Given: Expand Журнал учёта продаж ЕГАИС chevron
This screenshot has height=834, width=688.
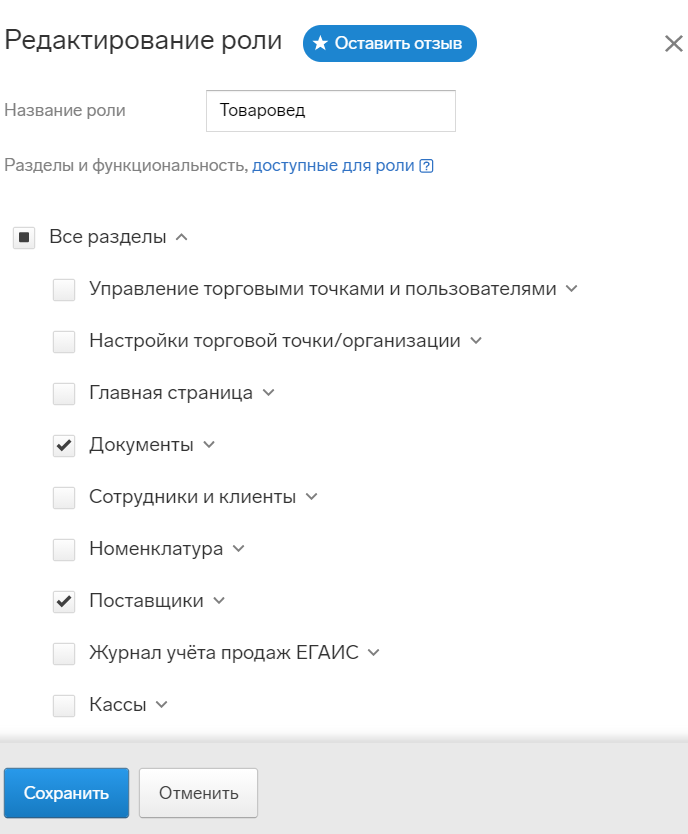Looking at the screenshot, I should point(374,653).
